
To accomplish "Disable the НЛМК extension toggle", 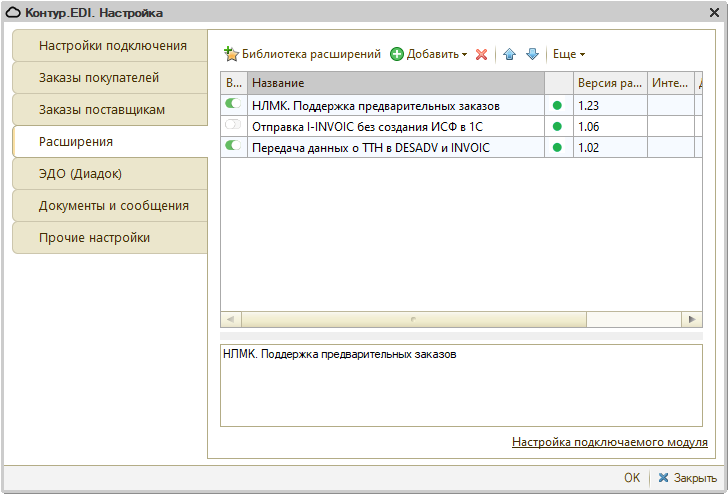I will (234, 104).
